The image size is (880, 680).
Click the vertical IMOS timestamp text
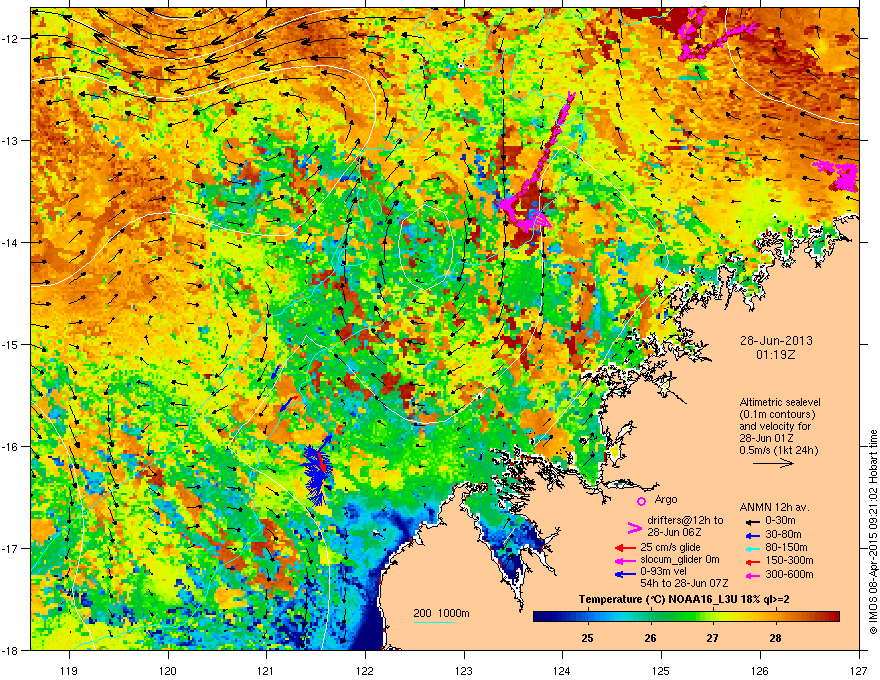873,532
